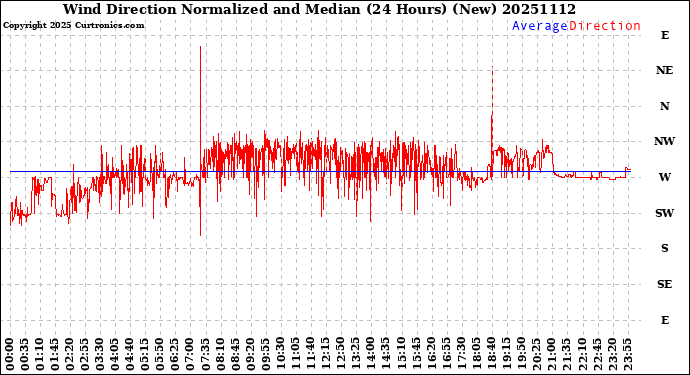Click the 21:35 time axis label
Screen dimensions: 690x375
(x=567, y=354)
